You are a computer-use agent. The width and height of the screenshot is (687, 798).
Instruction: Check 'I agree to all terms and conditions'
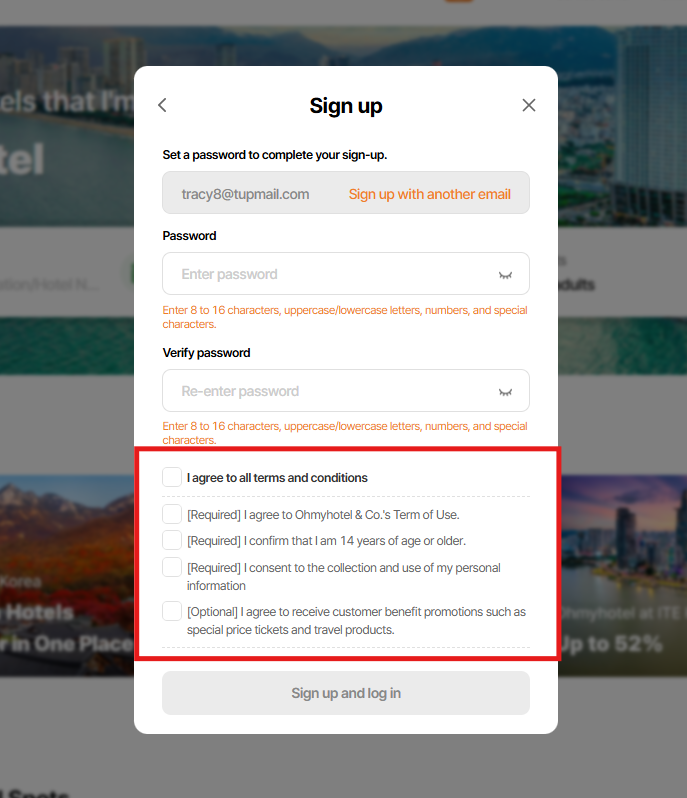point(172,477)
